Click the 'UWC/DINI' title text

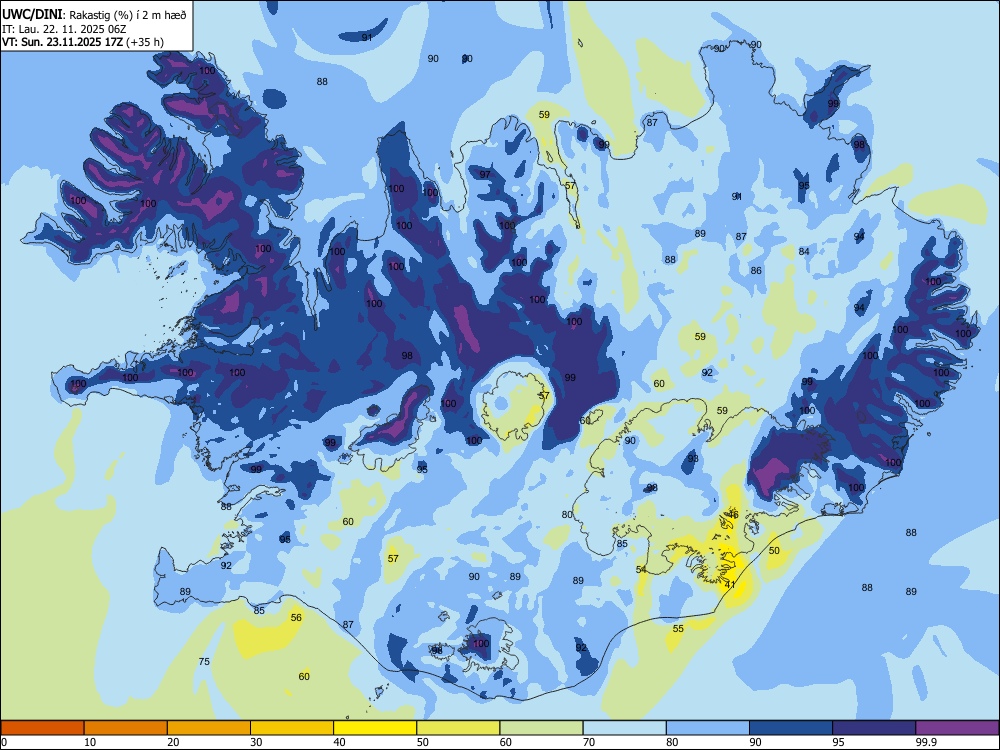(32, 15)
